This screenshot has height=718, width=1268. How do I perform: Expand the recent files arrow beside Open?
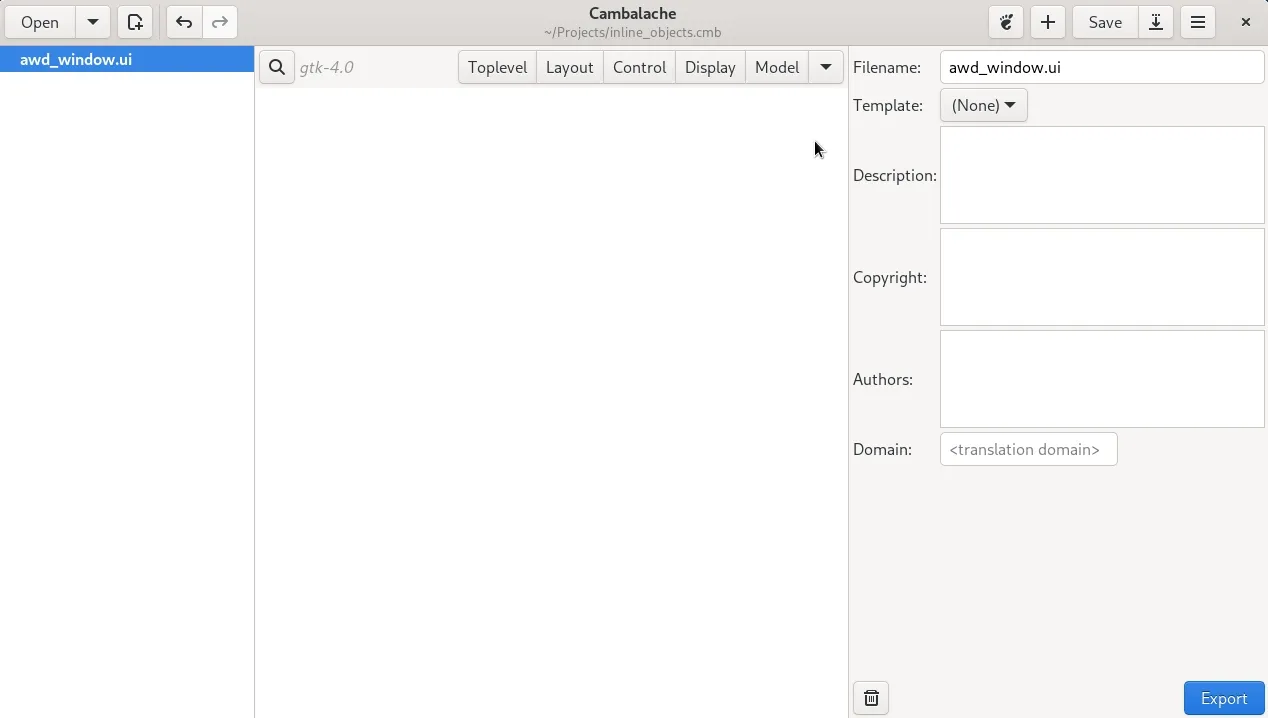click(x=93, y=22)
